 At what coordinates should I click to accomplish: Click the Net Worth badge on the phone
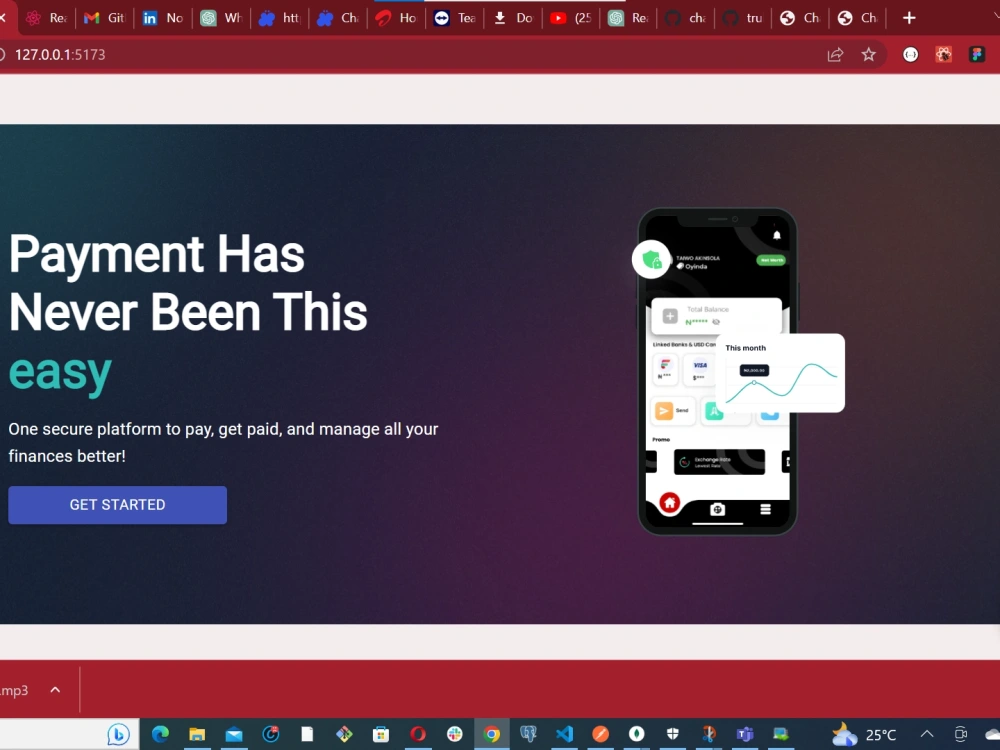click(x=771, y=260)
